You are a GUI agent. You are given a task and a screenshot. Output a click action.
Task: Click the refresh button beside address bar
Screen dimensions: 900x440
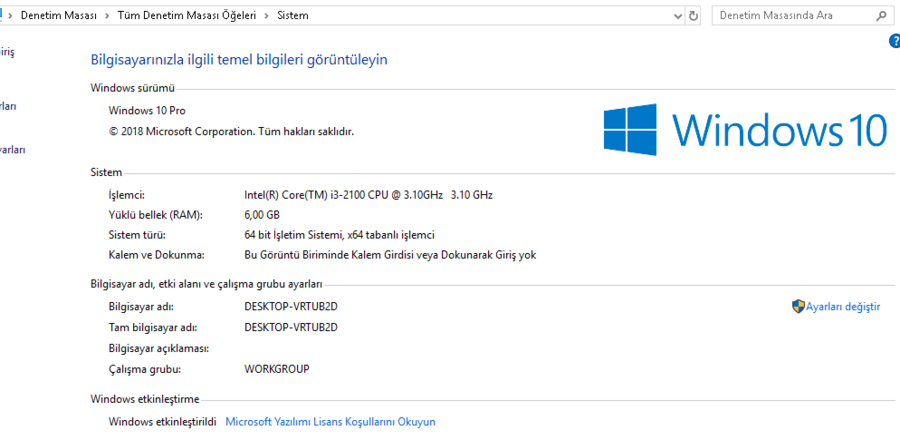[x=693, y=15]
